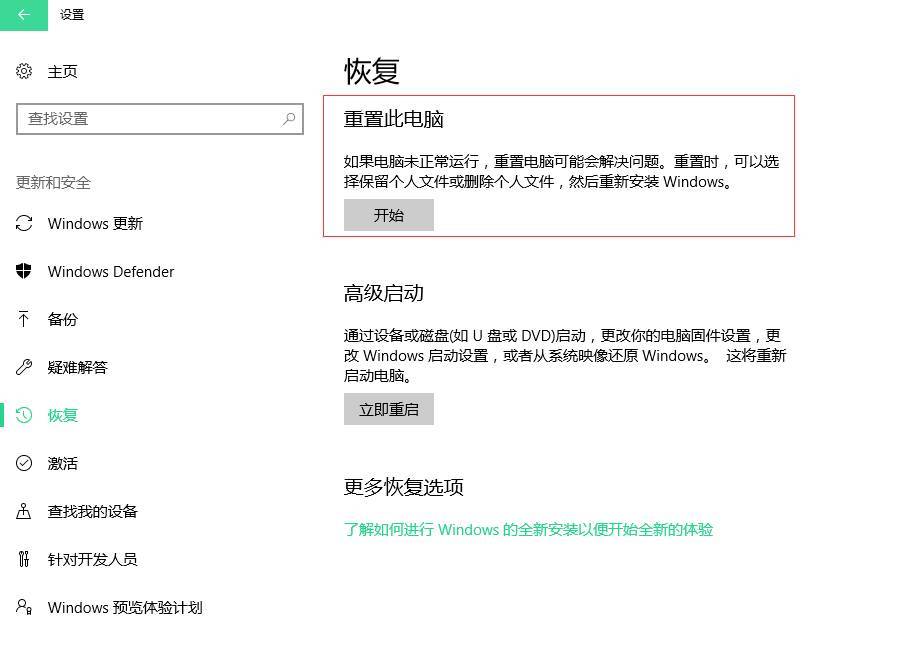The width and height of the screenshot is (908, 661).
Task: Click the 开始 button to reset PC
Action: point(389,215)
